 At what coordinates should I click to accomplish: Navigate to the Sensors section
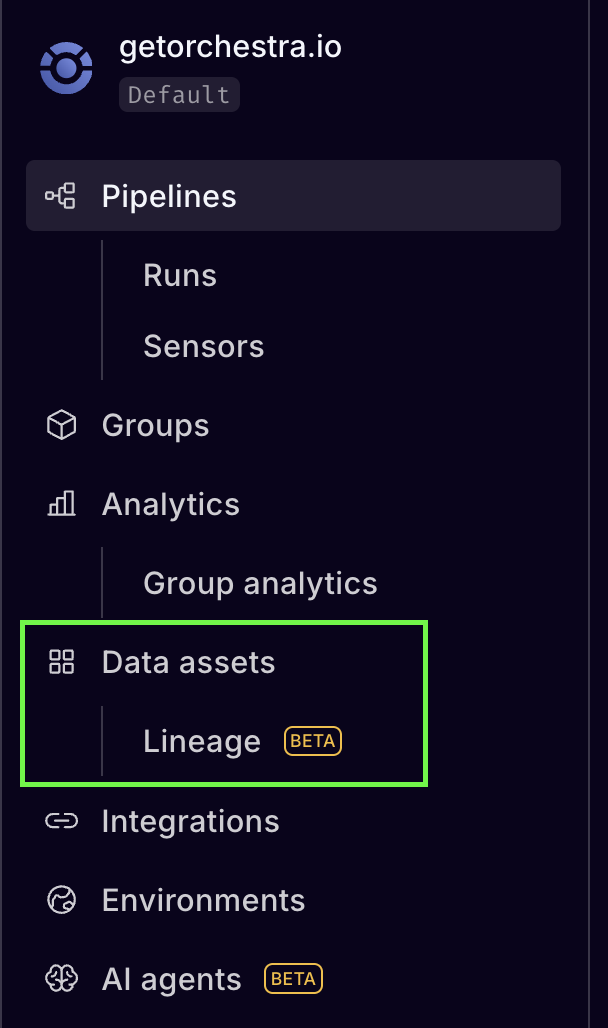pos(203,346)
